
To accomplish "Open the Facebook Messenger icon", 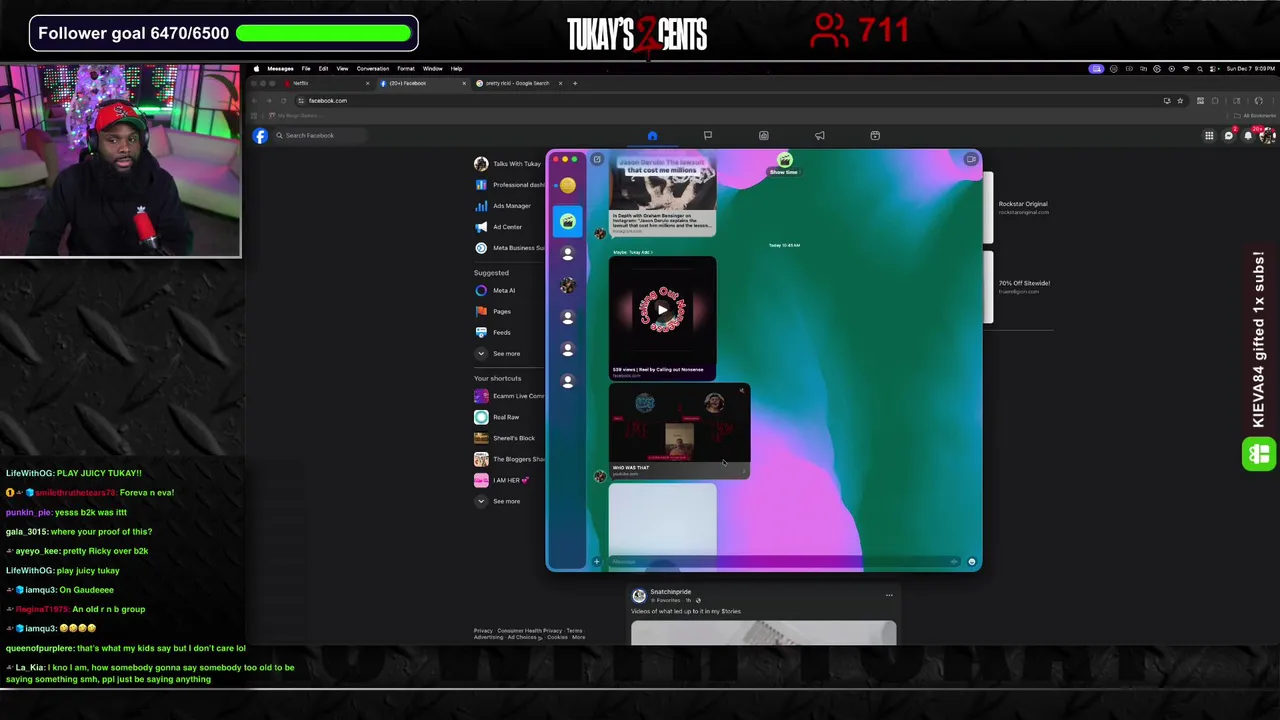I will 1229,136.
